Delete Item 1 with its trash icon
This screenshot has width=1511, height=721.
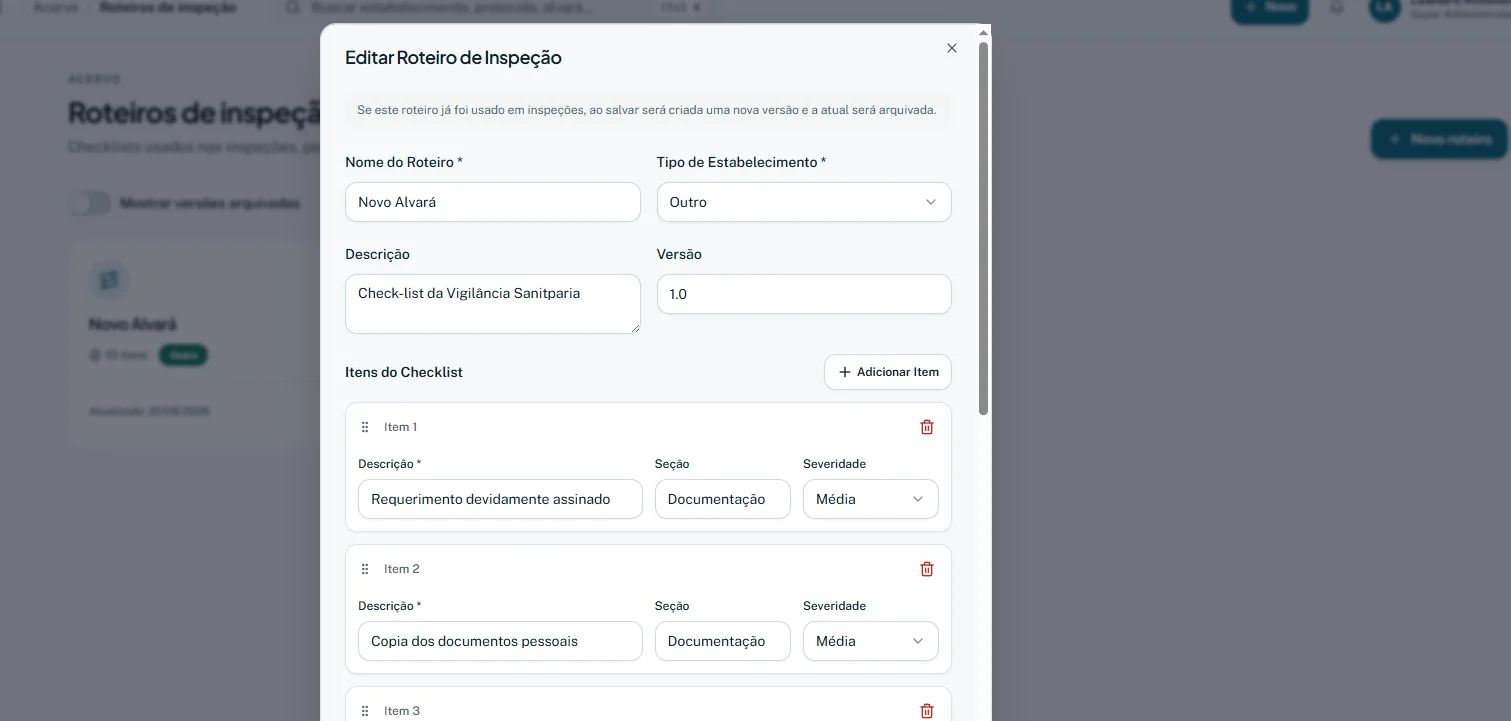click(927, 427)
